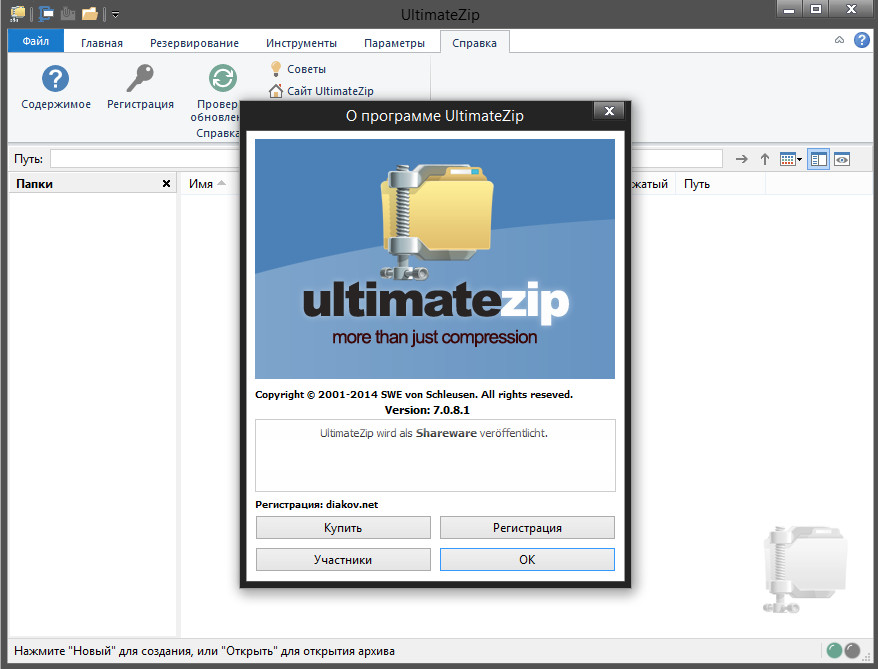Image resolution: width=878 pixels, height=669 pixels.
Task: Open the view mode dropdown
Action: click(791, 160)
